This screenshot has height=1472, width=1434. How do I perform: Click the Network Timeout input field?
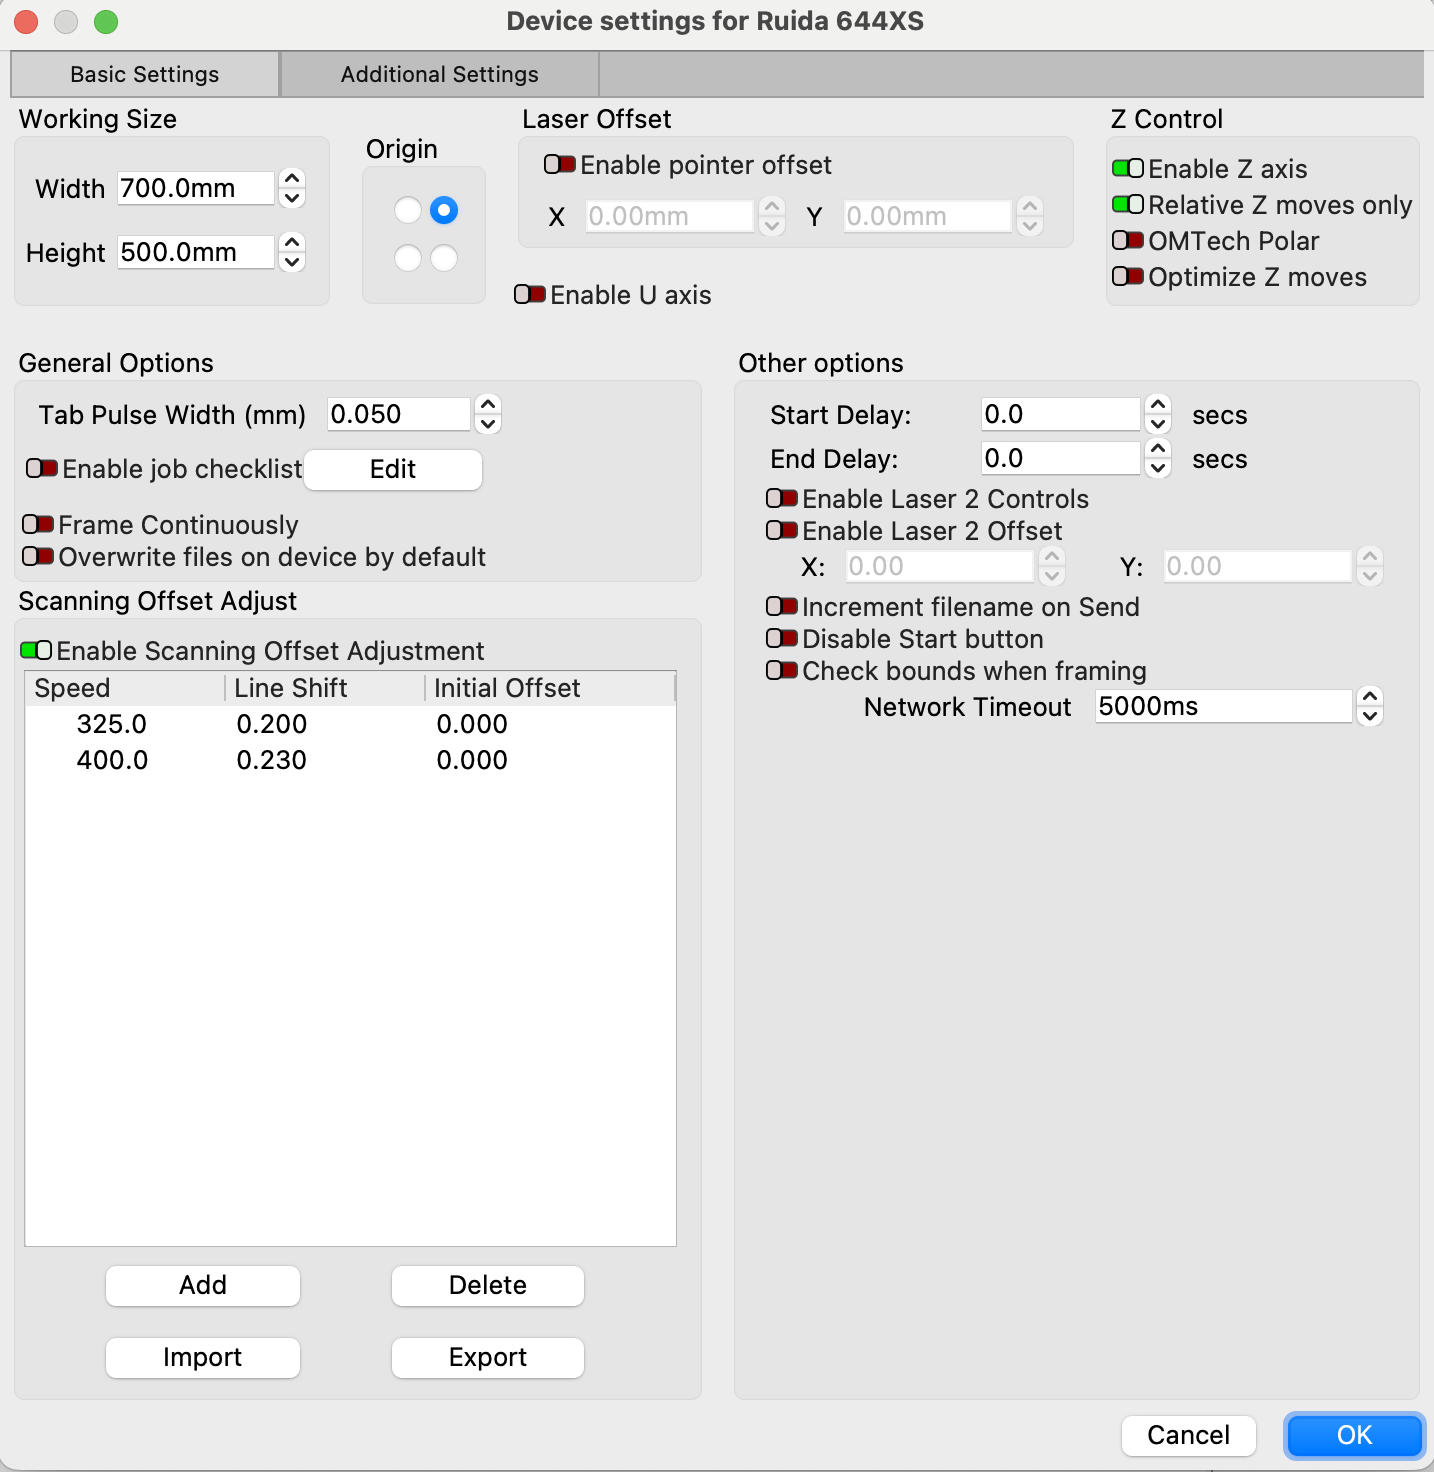coord(1224,706)
